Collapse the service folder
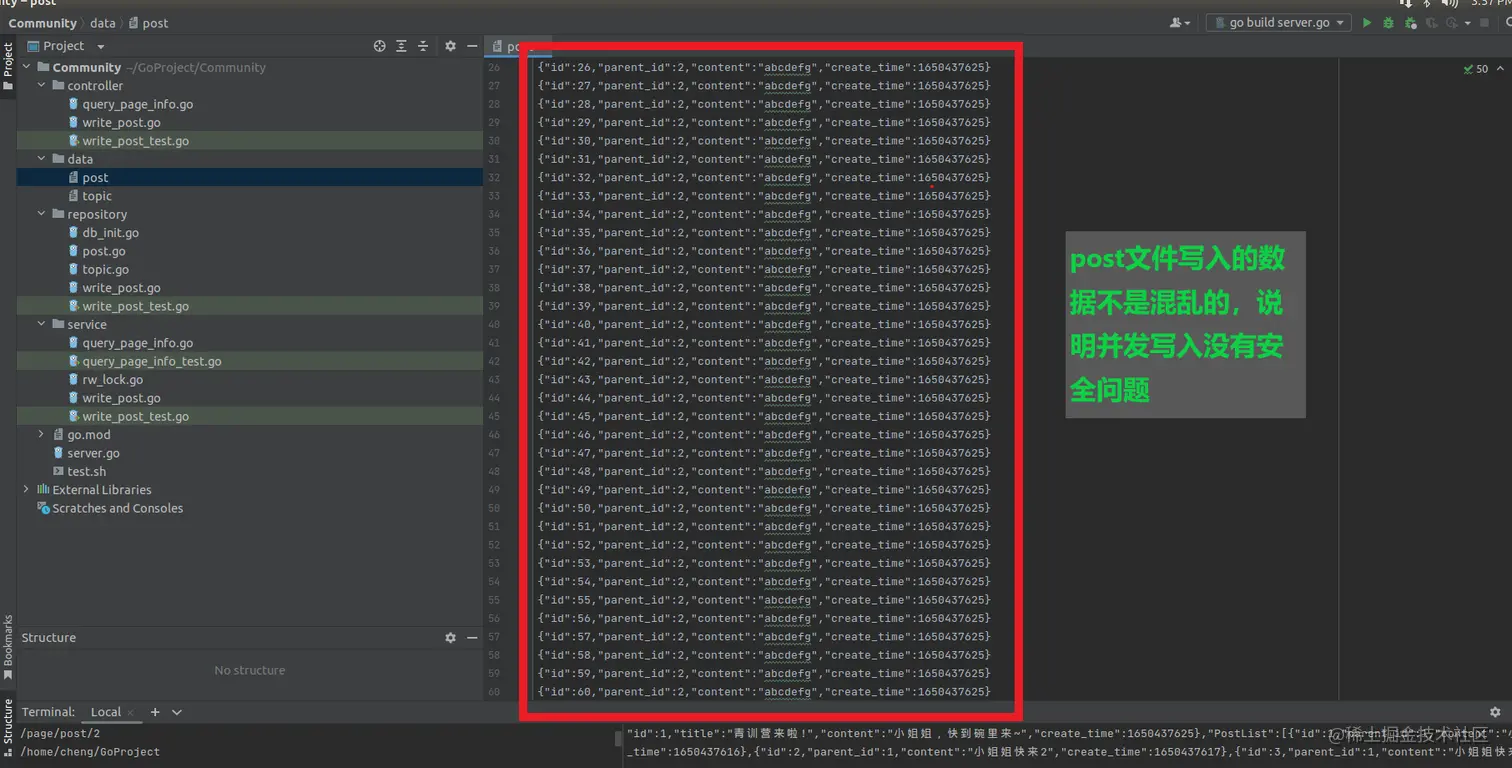This screenshot has width=1512, height=768. click(42, 324)
